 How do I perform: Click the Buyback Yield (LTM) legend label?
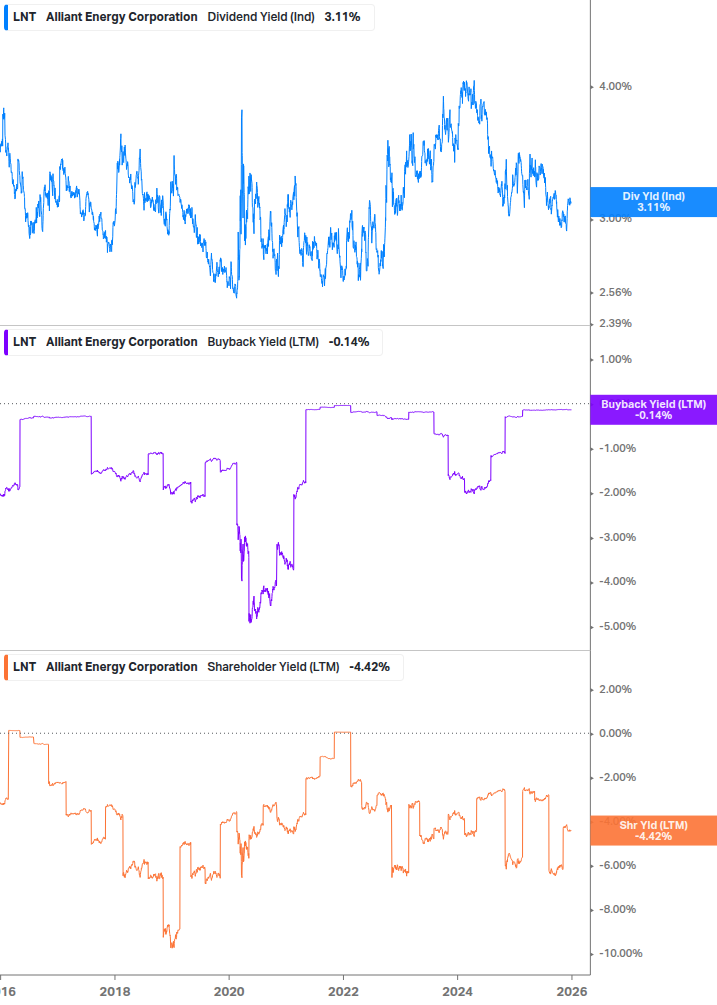(263, 342)
